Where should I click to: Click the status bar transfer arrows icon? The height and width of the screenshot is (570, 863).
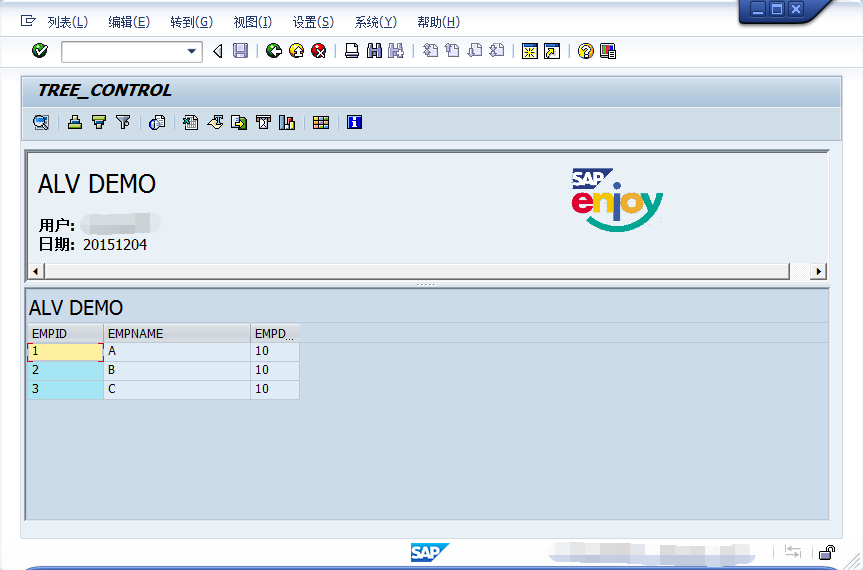[793, 551]
